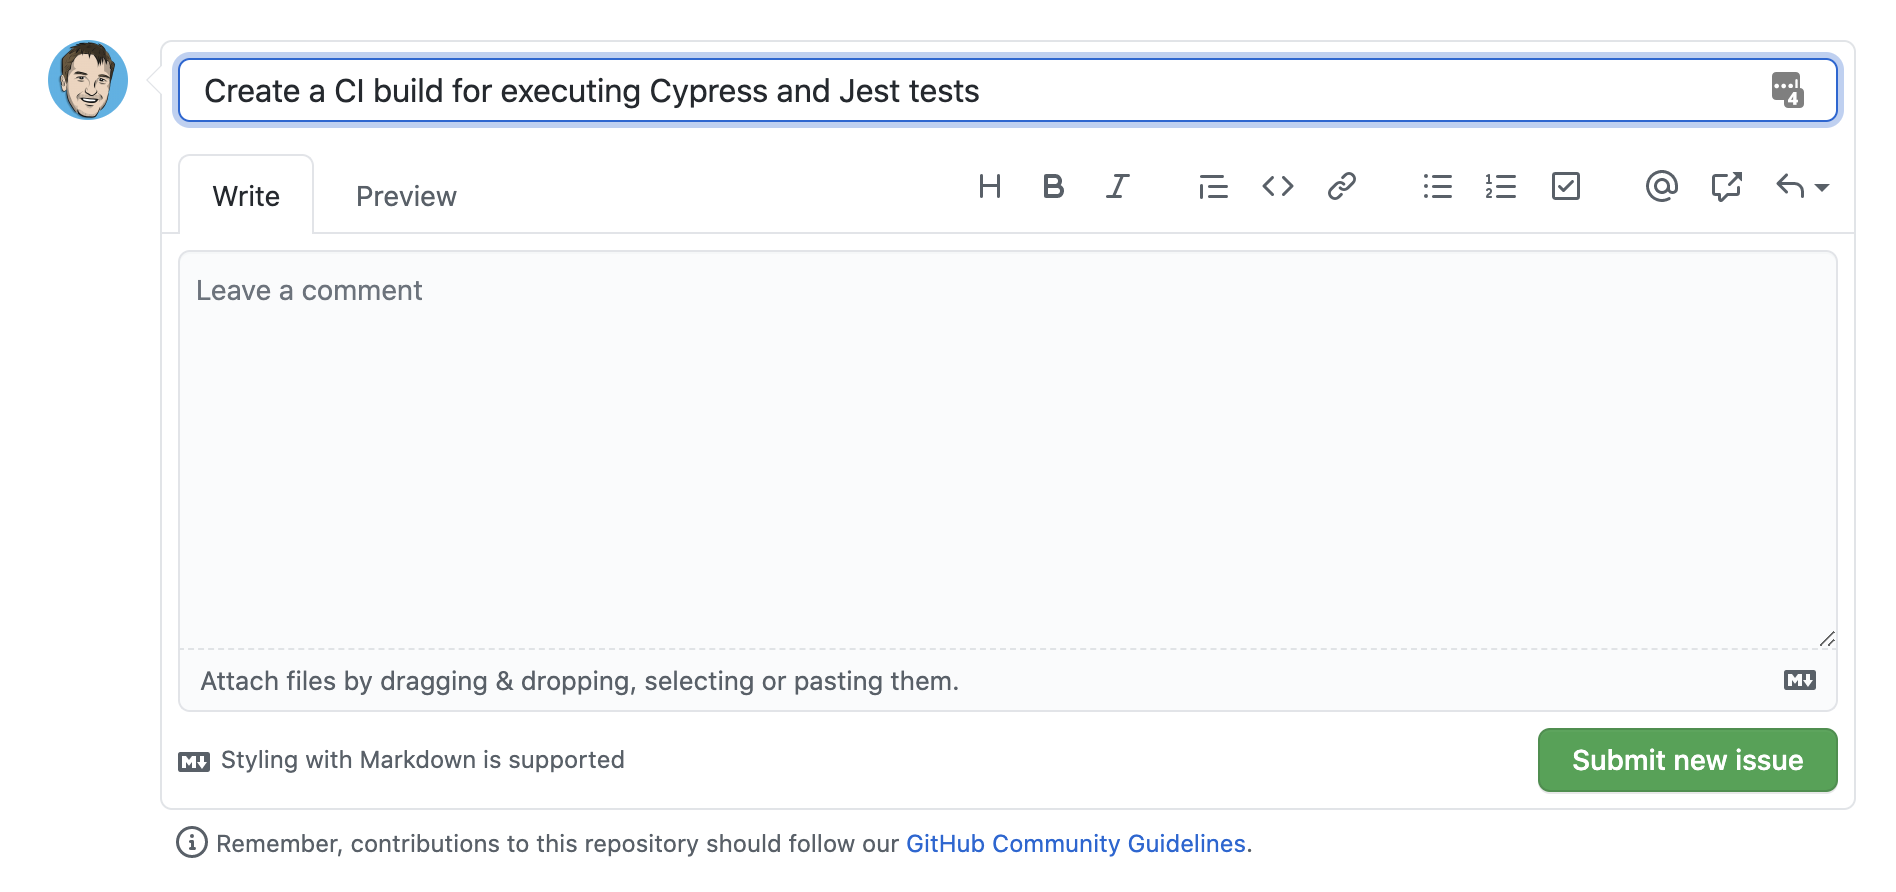This screenshot has width=1896, height=892.
Task: Click the Markdown icon beside styling note
Action: click(x=194, y=762)
